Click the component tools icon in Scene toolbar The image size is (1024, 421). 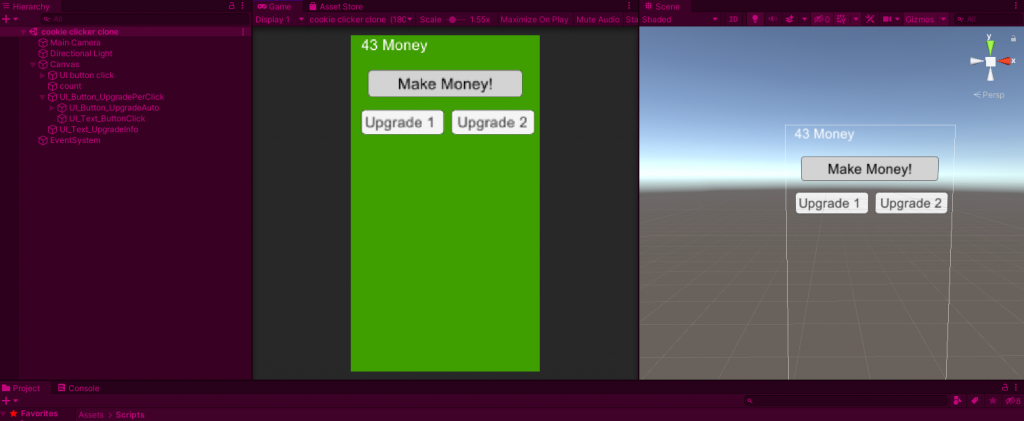tap(869, 19)
